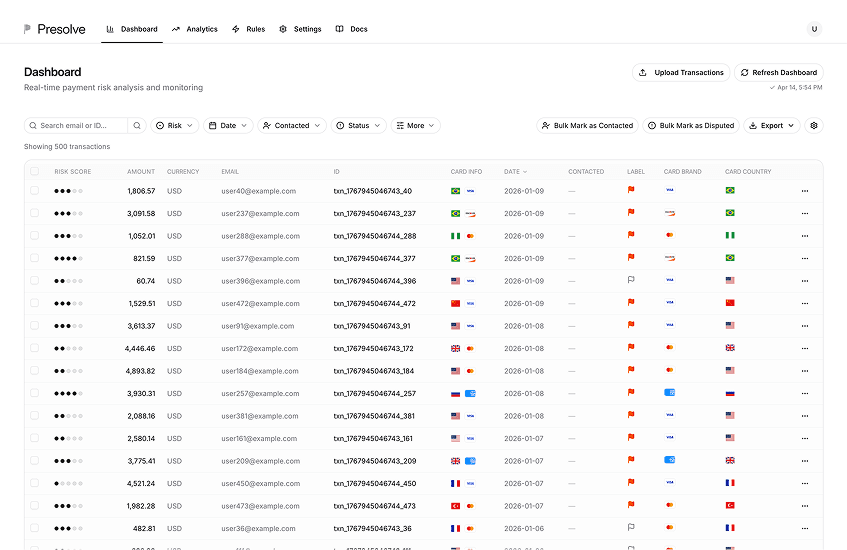Open row actions menu for user472@example.com

[x=805, y=304]
